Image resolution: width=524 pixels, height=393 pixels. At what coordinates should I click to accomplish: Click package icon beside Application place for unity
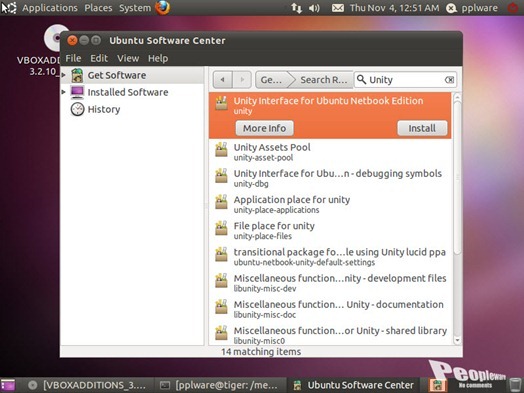pyautogui.click(x=221, y=202)
